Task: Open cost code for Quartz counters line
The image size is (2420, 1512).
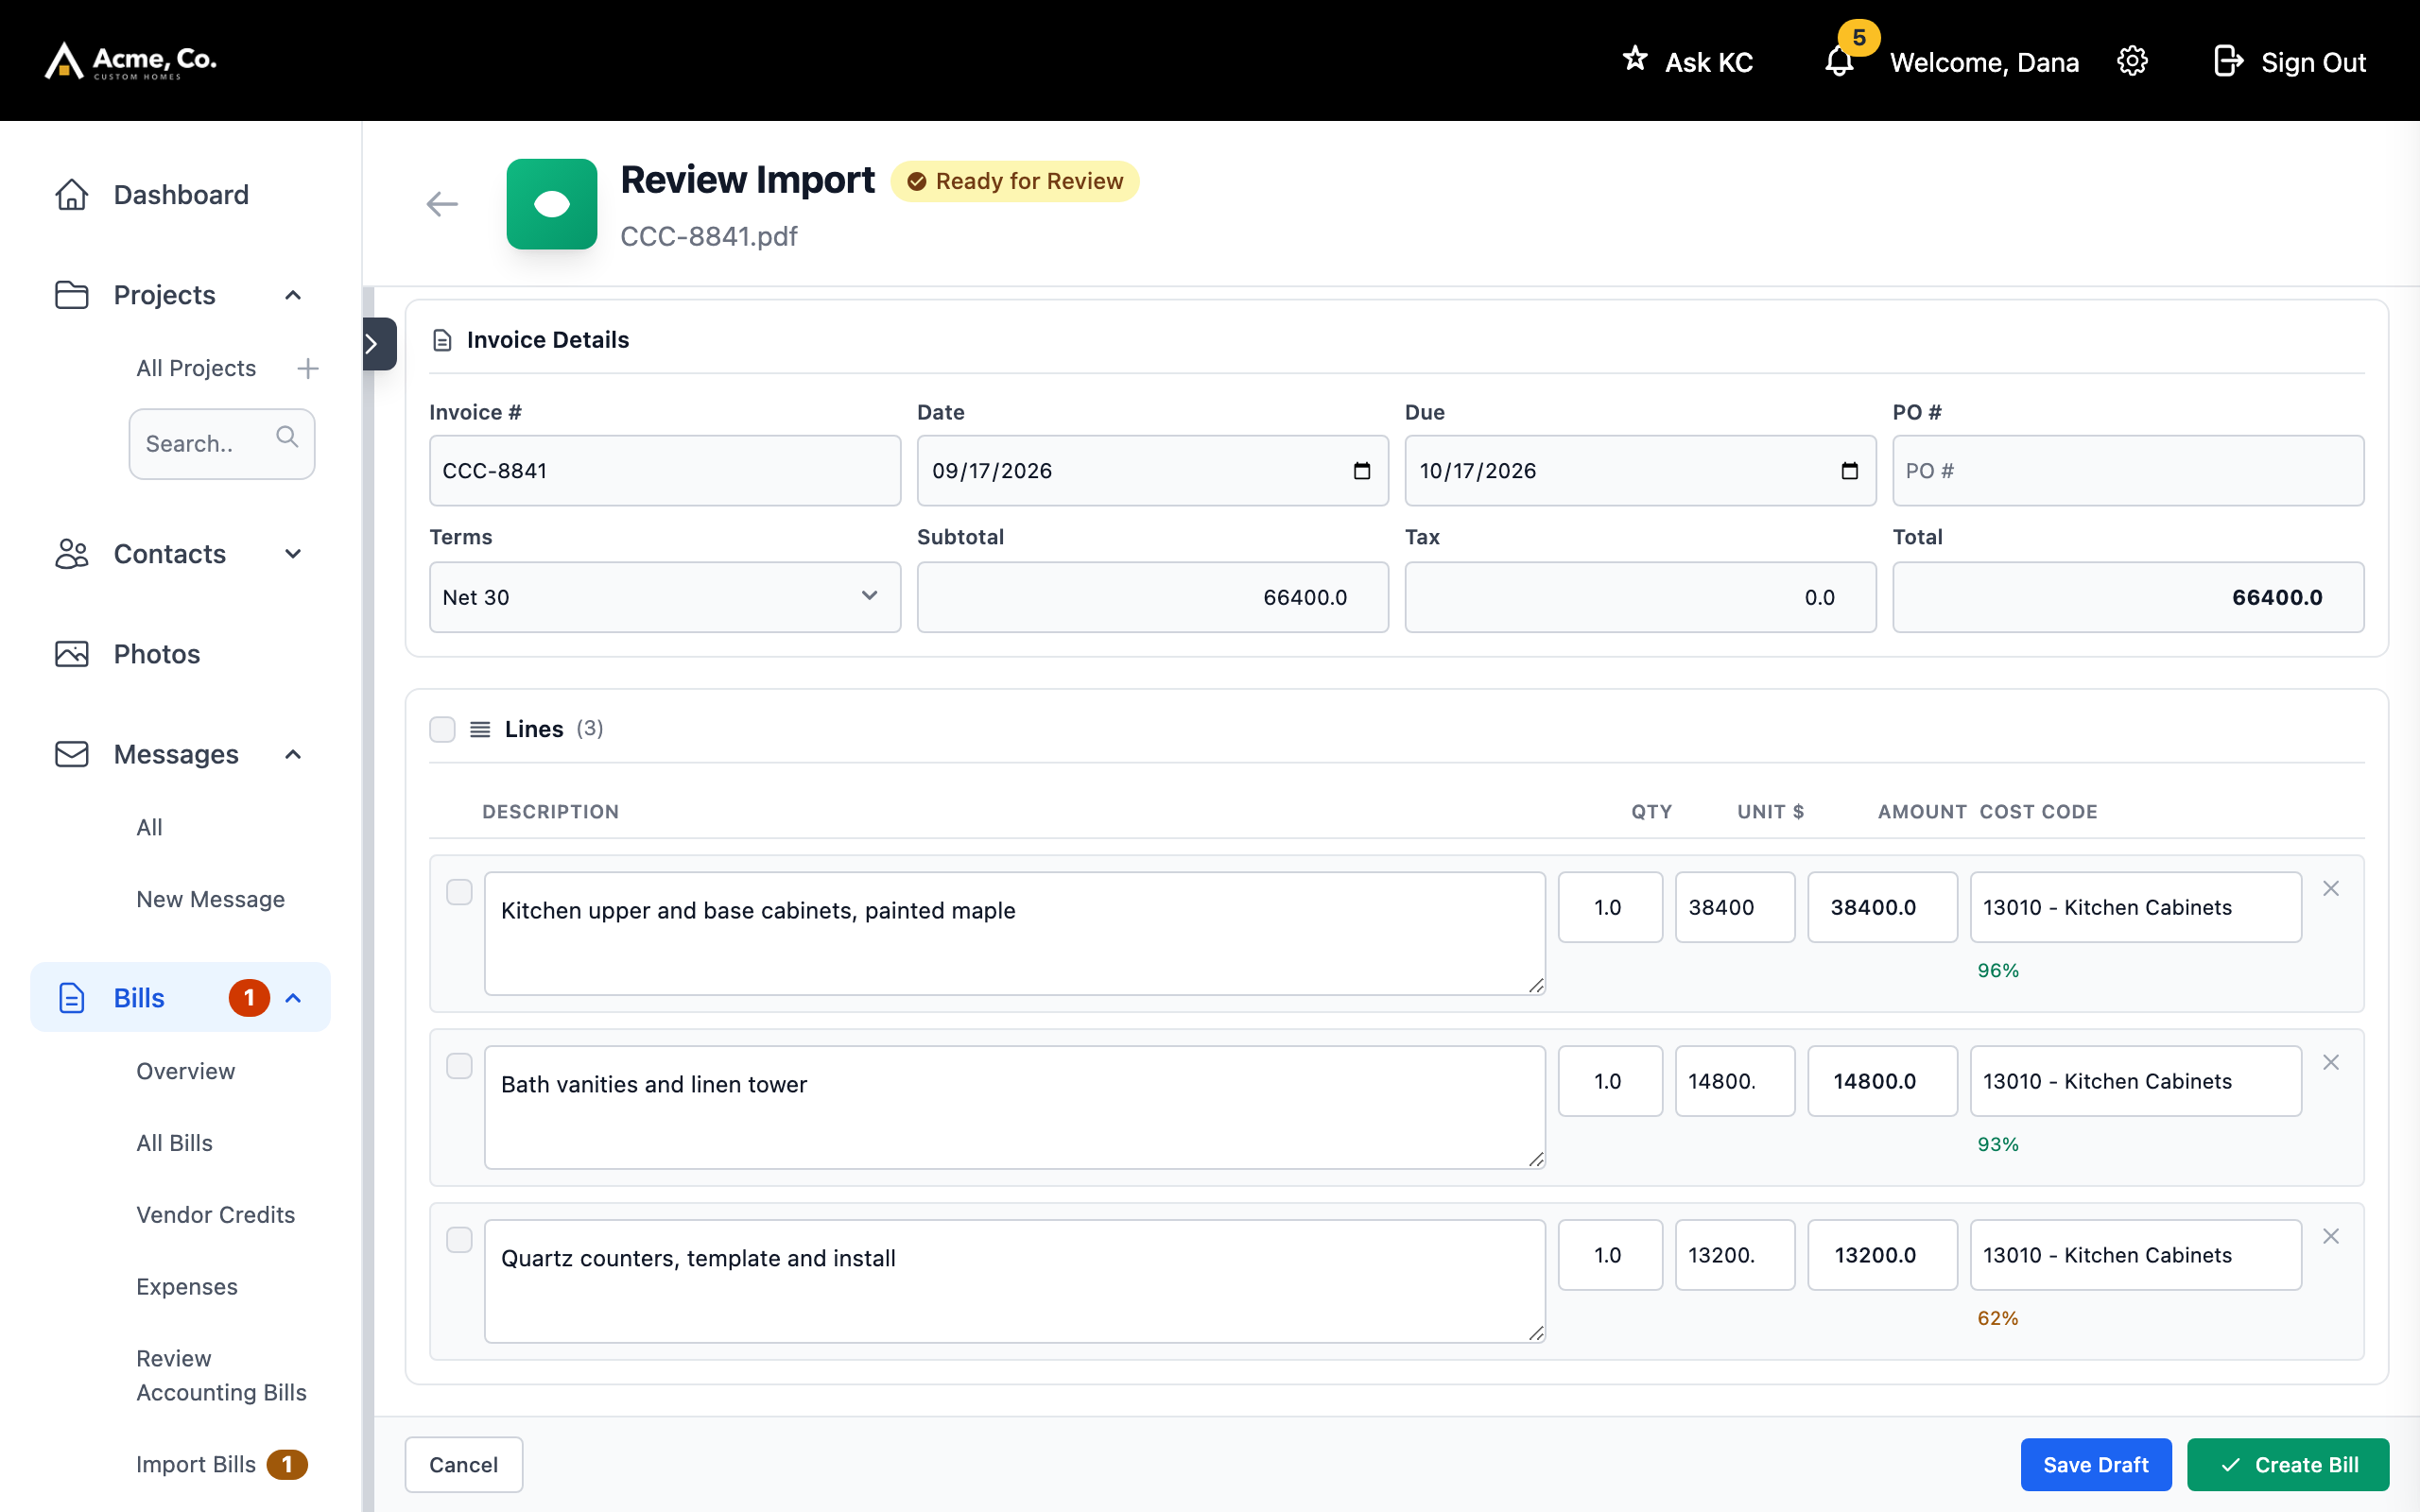Action: [2135, 1255]
